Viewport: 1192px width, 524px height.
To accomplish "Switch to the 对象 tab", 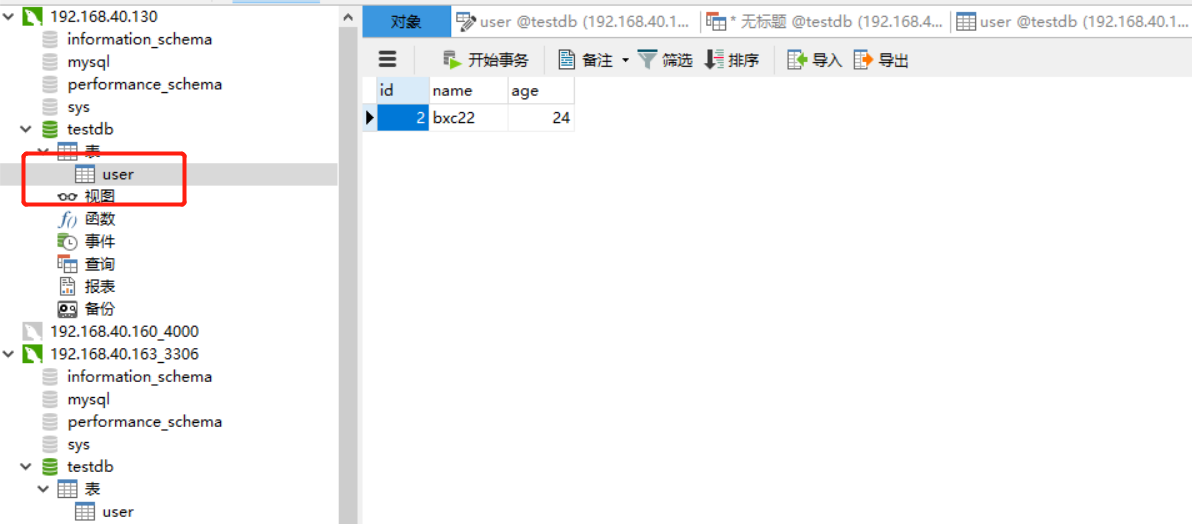I will click(x=407, y=22).
